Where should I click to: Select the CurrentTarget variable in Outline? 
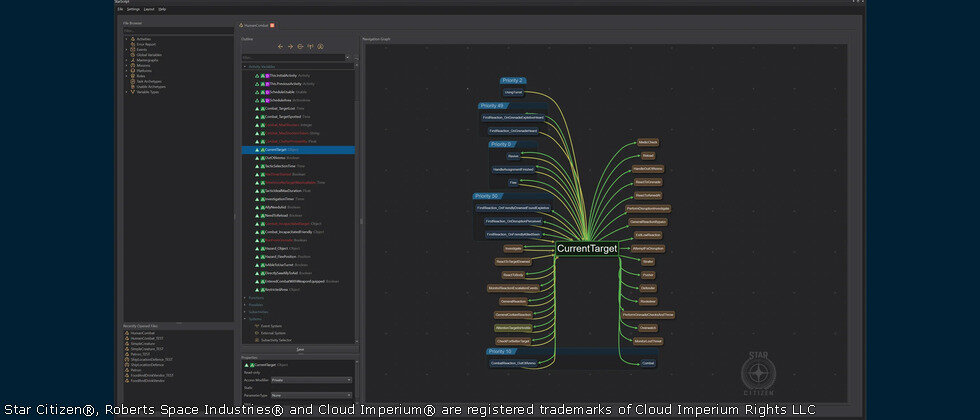(298, 150)
